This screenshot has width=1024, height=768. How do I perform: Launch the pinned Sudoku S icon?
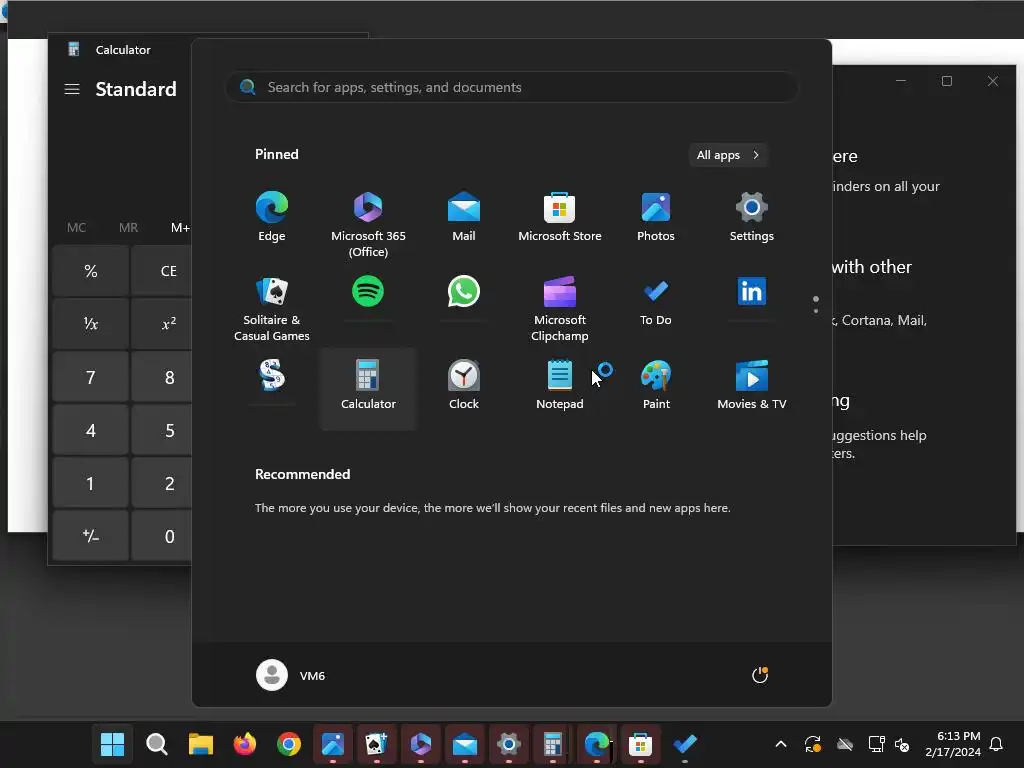(x=272, y=376)
